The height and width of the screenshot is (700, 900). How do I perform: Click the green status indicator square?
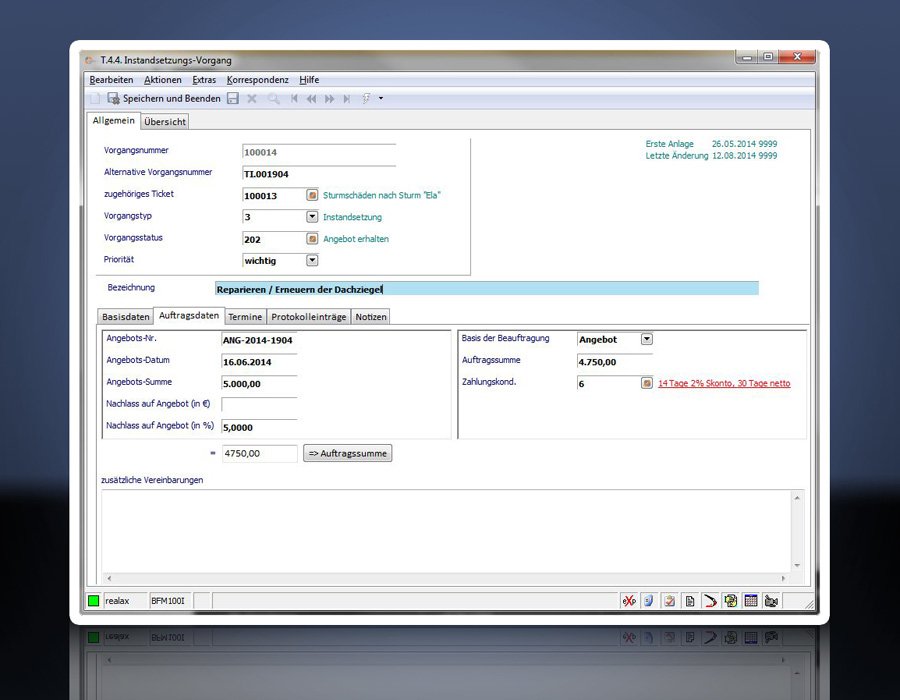[93, 601]
